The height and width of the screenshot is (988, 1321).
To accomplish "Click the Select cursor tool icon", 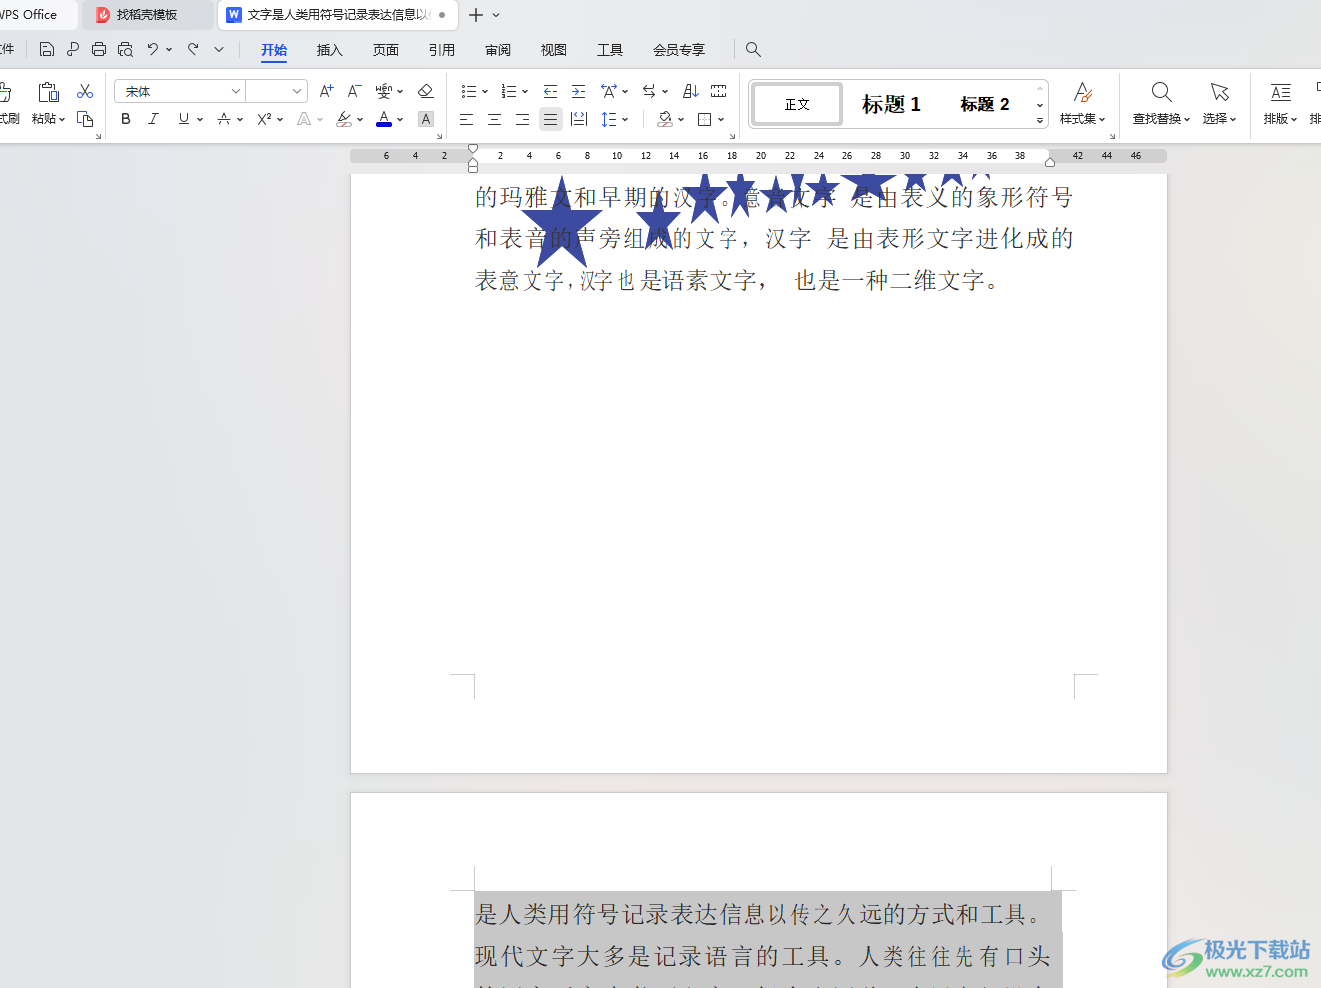I will 1219,93.
